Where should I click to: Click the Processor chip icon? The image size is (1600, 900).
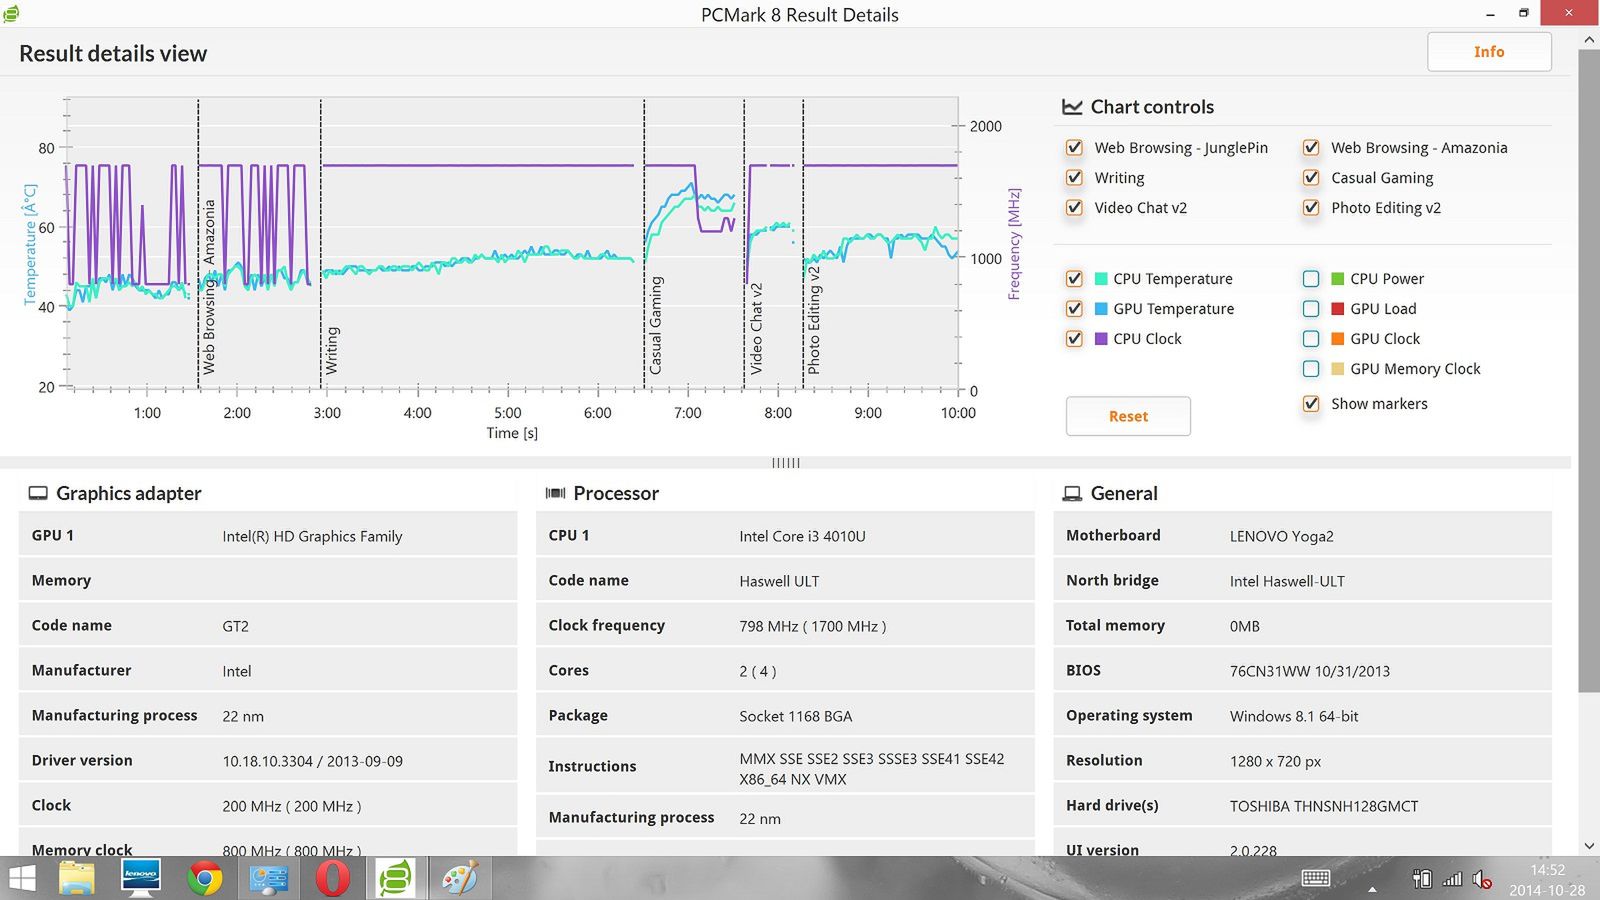coord(555,493)
